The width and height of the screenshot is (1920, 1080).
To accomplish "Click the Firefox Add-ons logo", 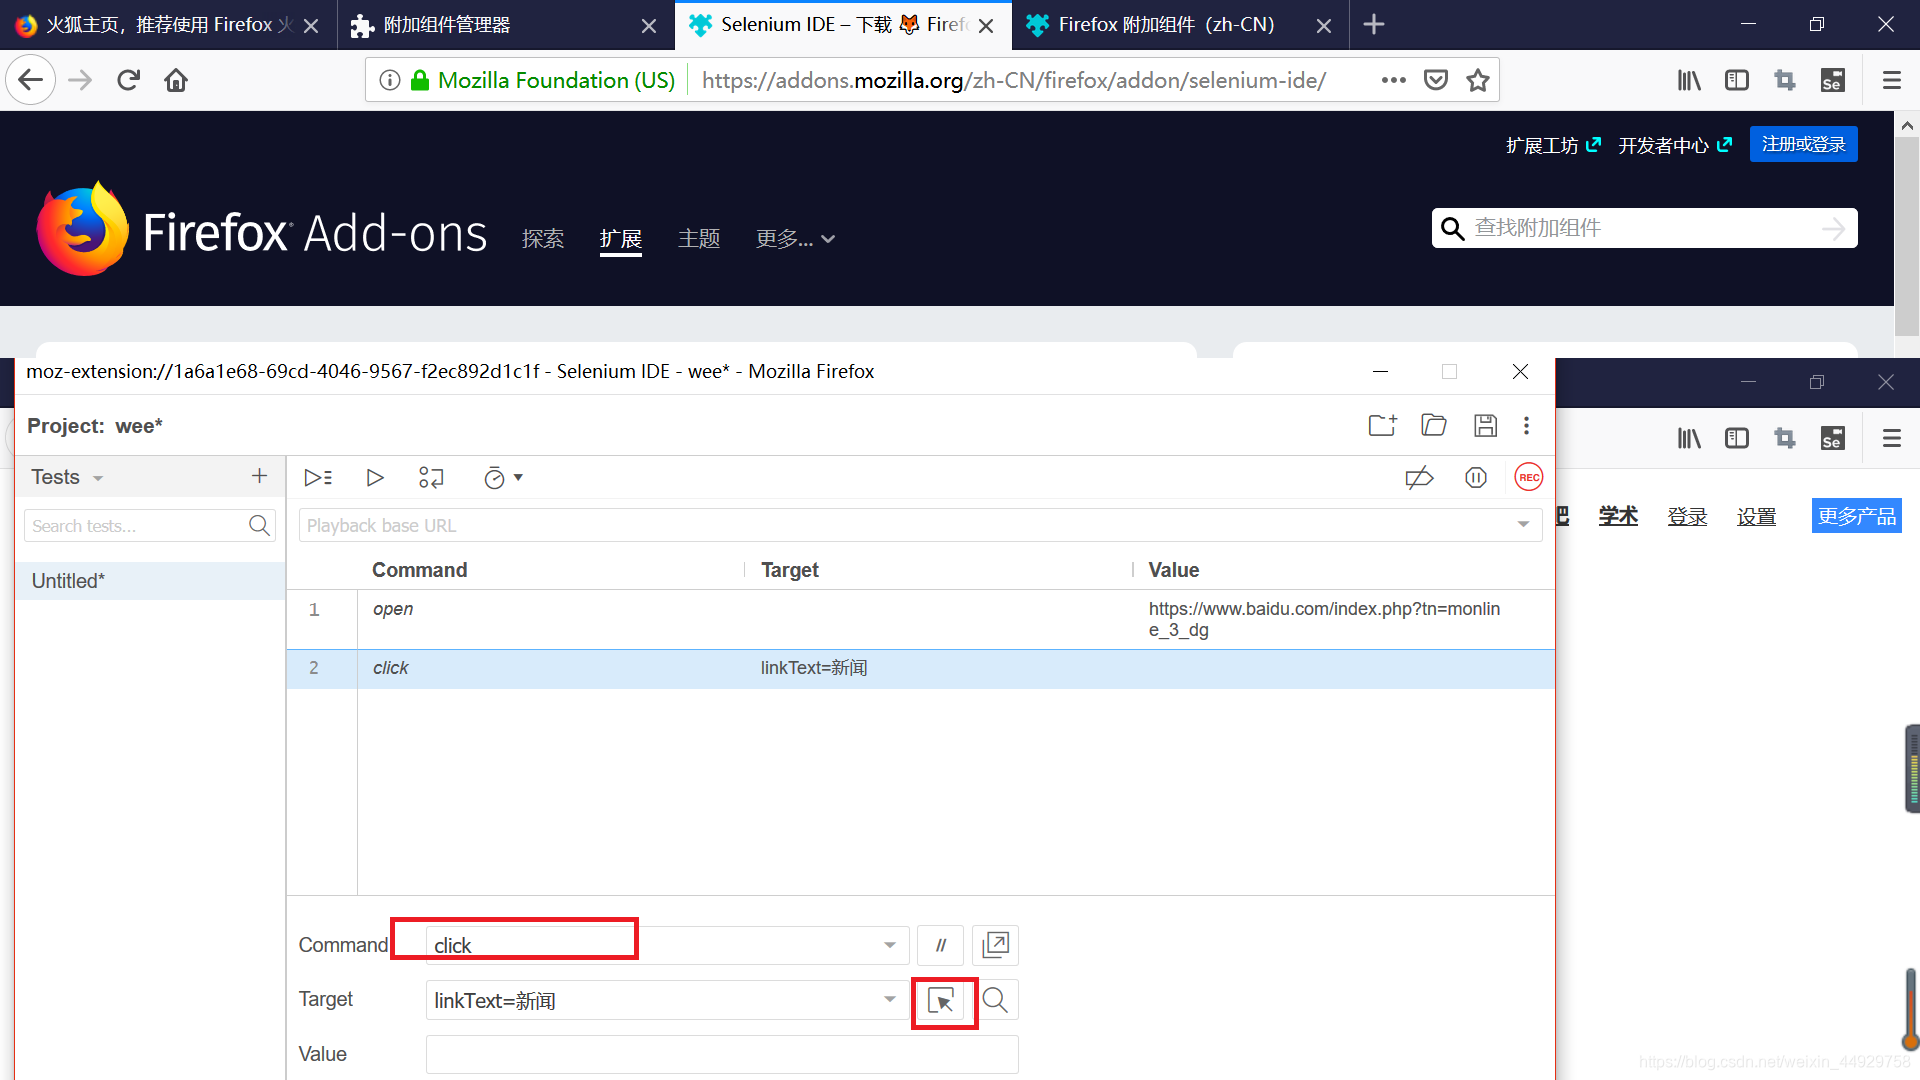I will [x=262, y=230].
